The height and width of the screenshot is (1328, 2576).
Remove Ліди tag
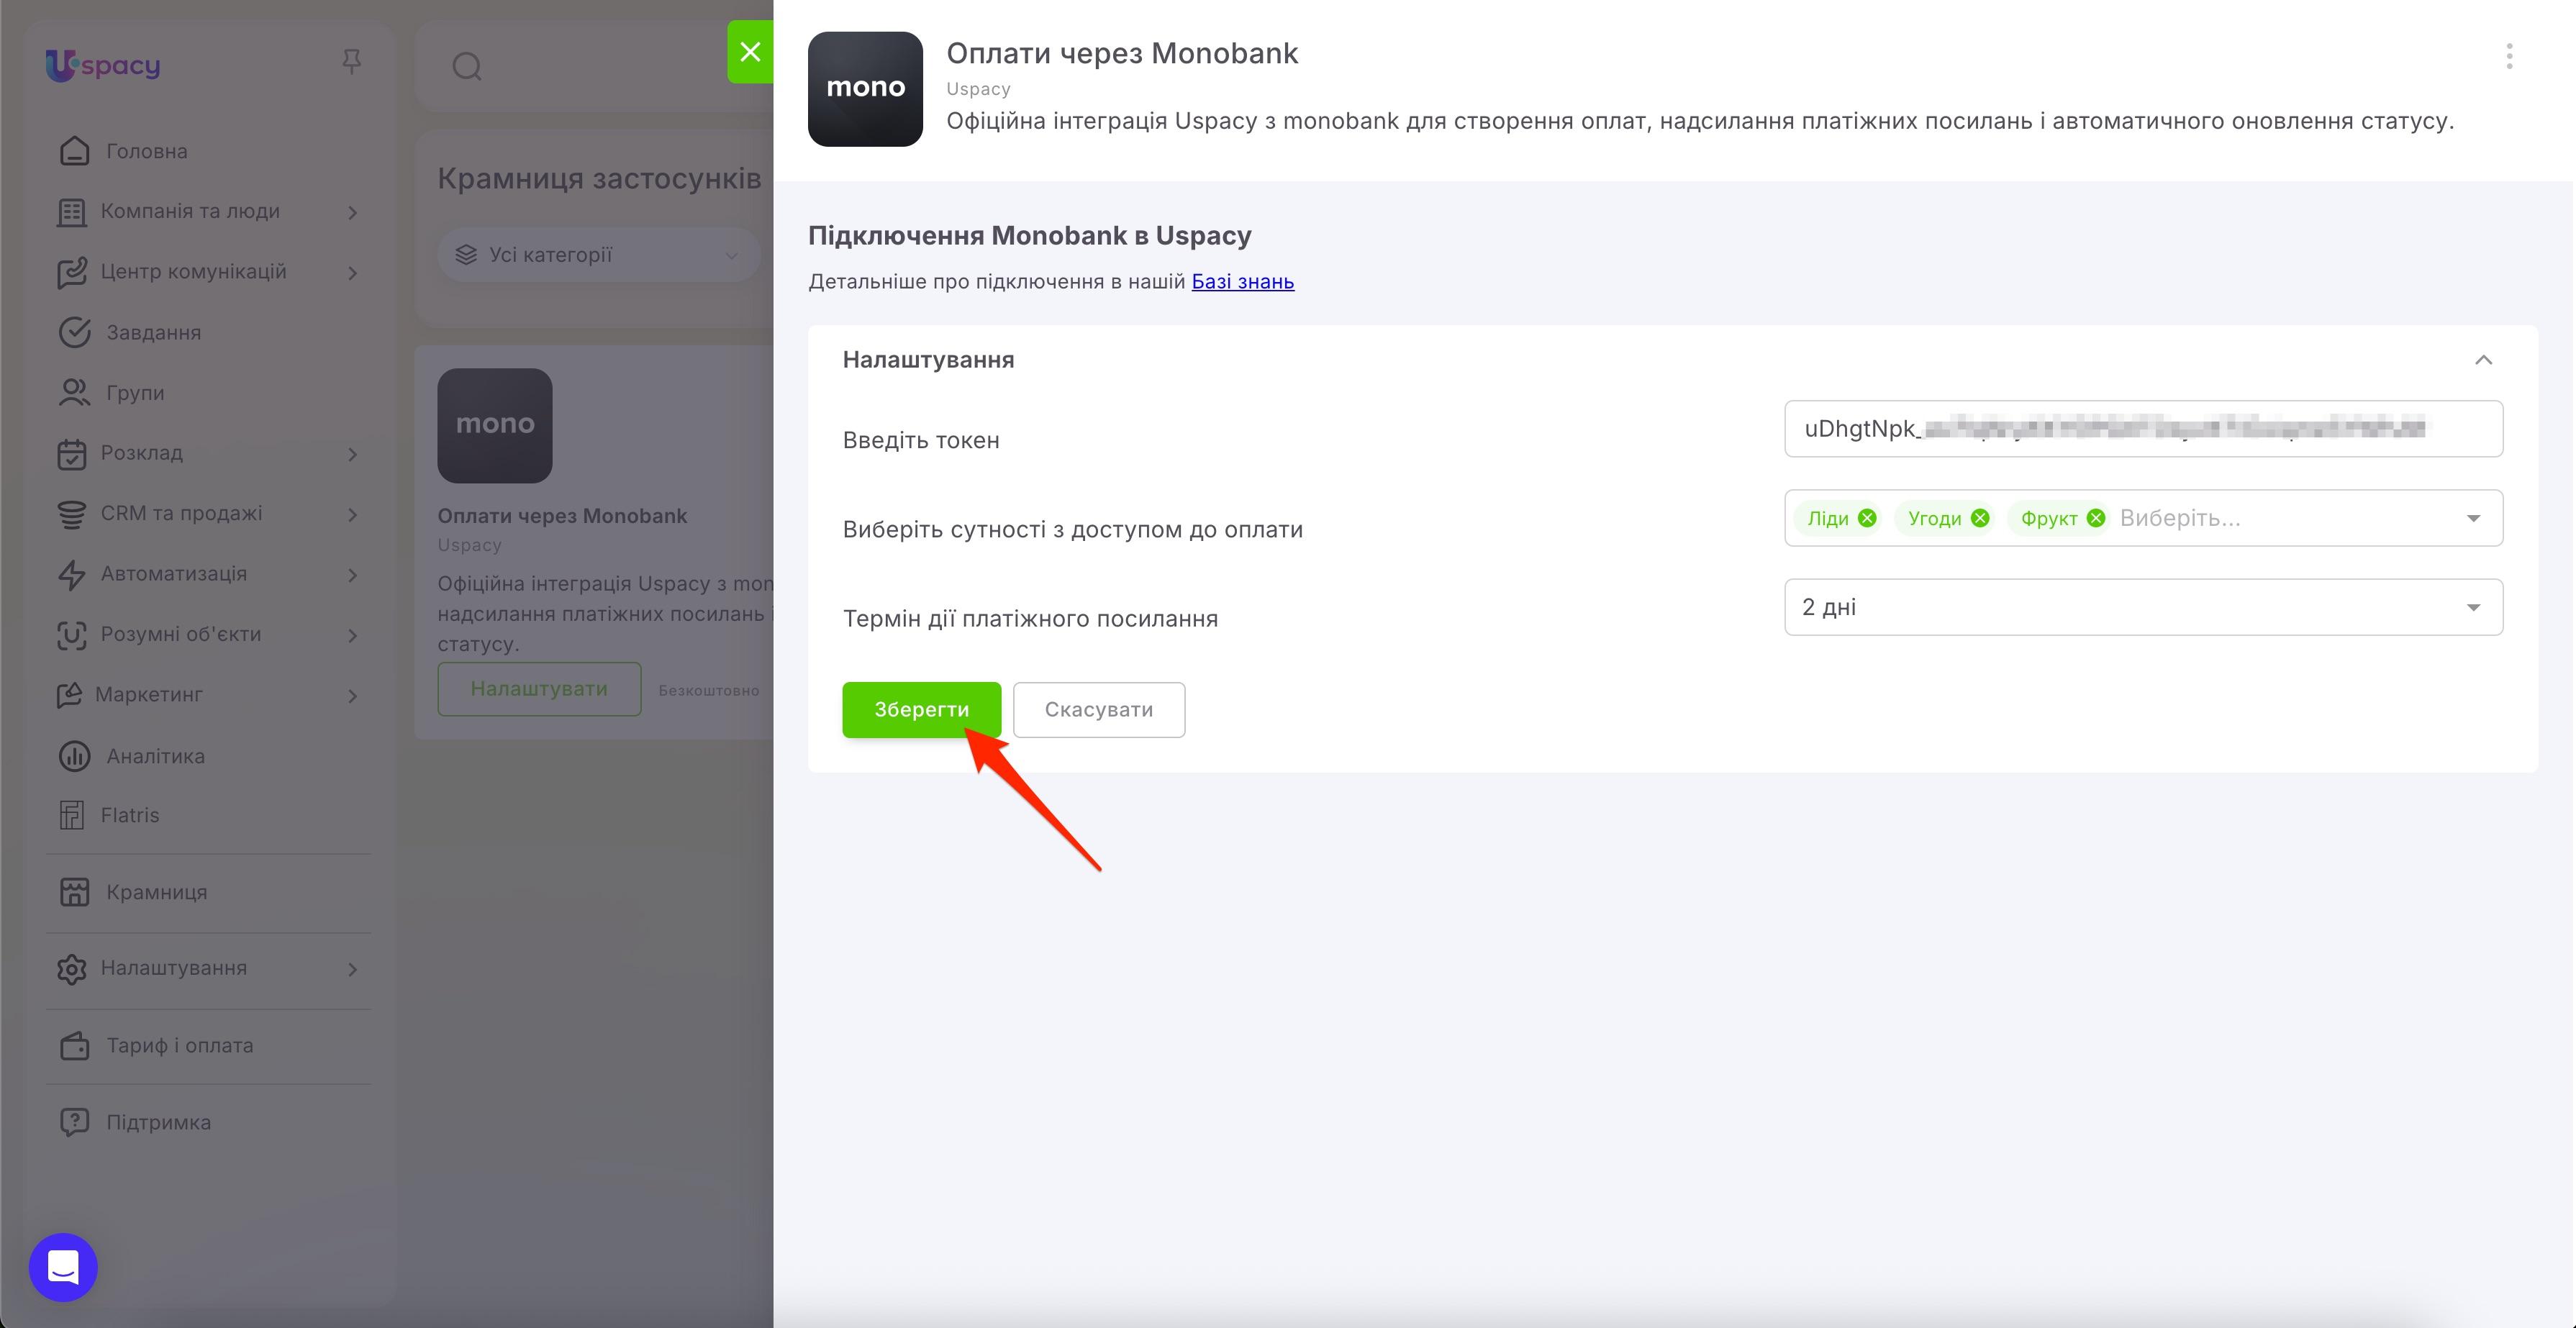pos(1867,518)
